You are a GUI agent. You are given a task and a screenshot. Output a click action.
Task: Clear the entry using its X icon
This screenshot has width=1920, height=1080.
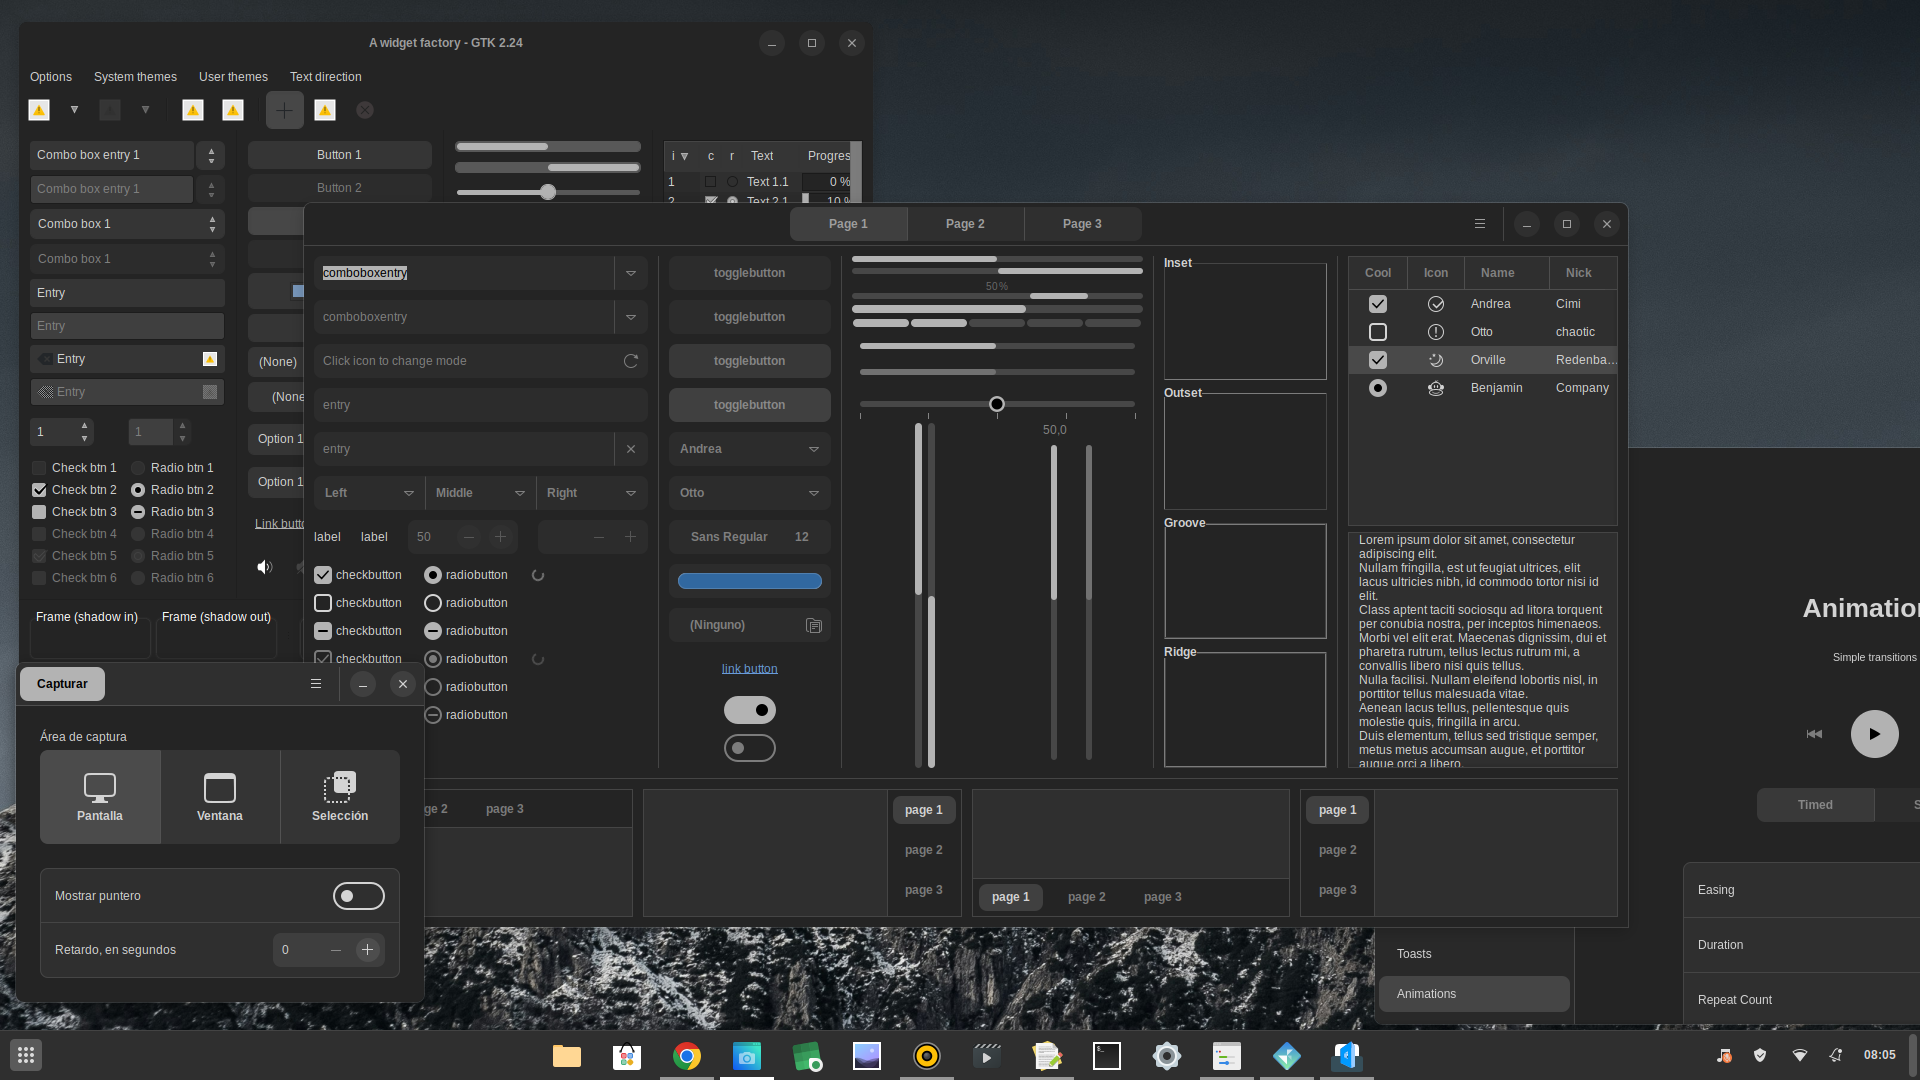pos(631,449)
